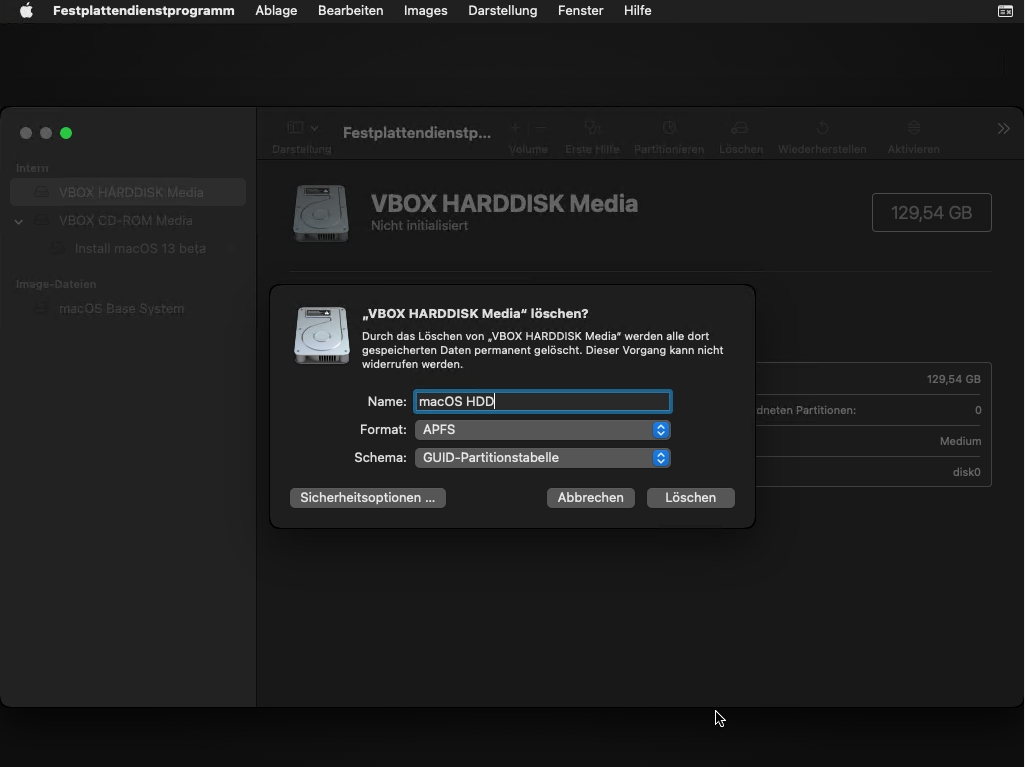Click the disk0 value in info table

[966, 472]
